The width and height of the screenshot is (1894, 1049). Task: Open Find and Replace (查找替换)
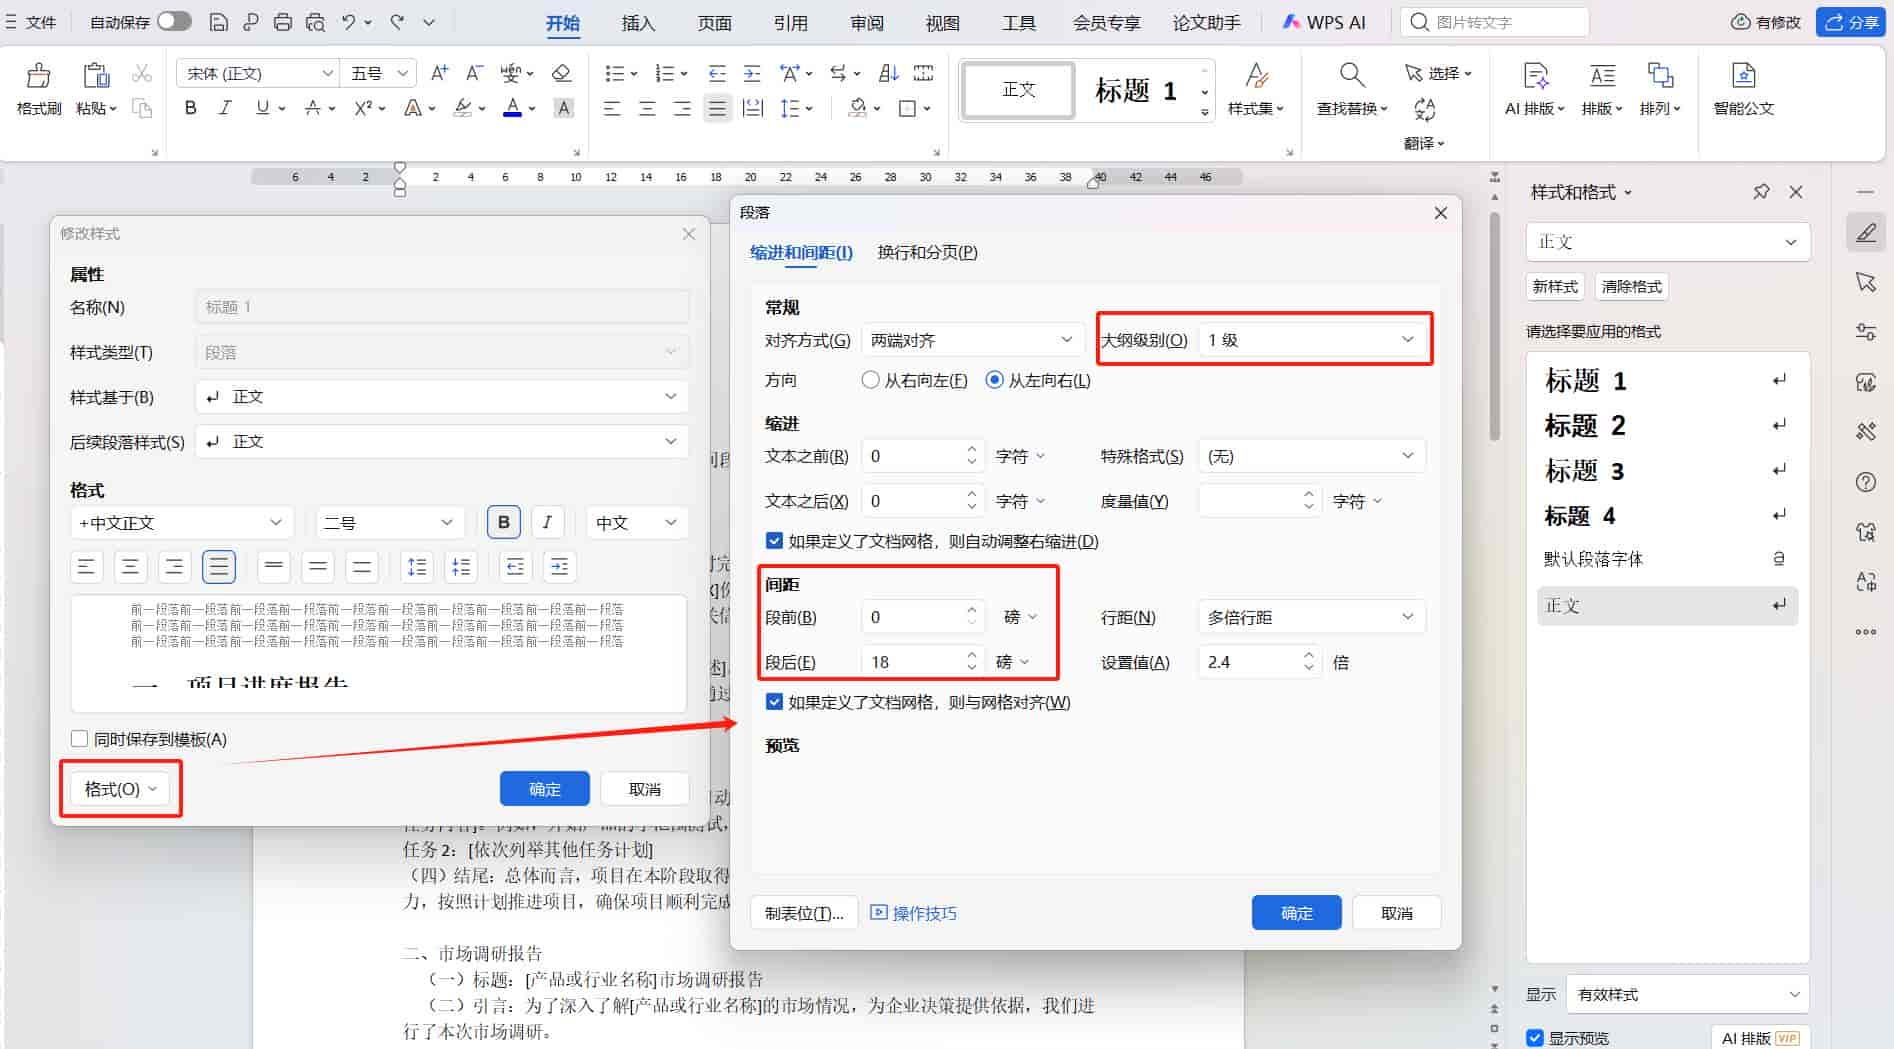1351,89
